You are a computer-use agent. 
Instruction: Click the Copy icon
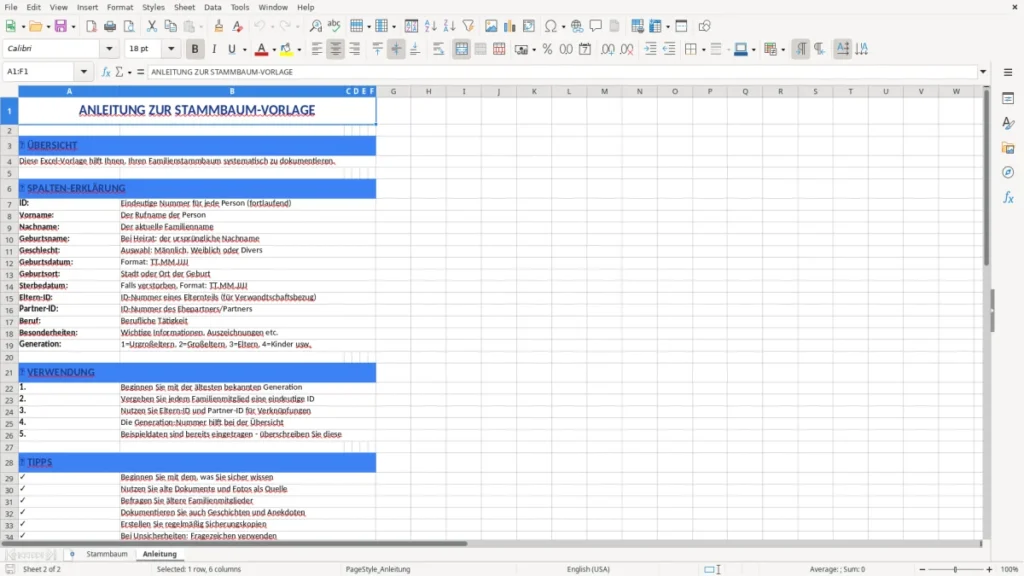[170, 26]
